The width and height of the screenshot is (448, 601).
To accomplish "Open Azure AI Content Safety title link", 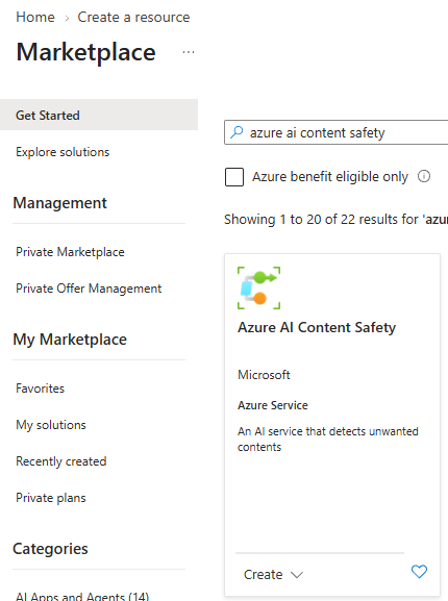I will [x=317, y=327].
